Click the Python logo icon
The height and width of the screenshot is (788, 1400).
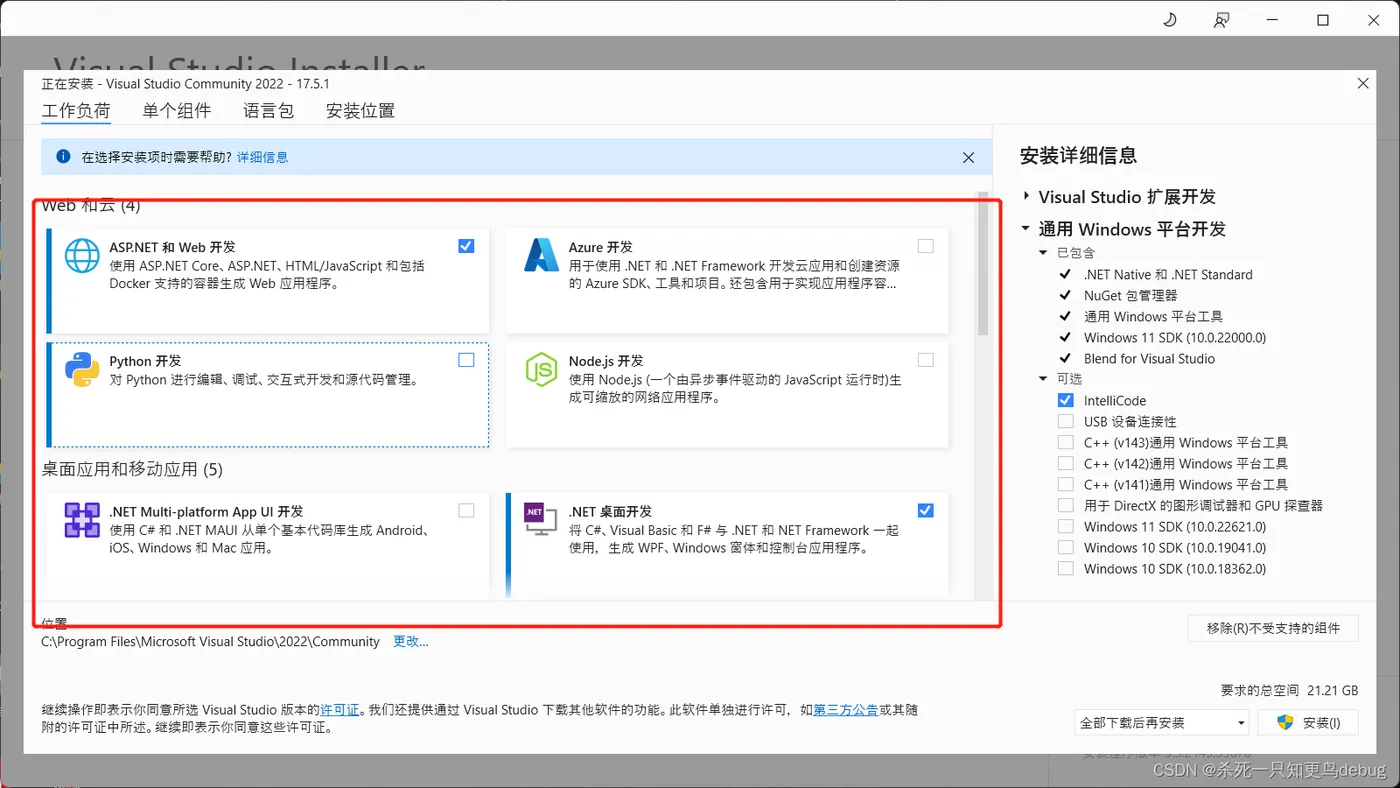(x=82, y=369)
